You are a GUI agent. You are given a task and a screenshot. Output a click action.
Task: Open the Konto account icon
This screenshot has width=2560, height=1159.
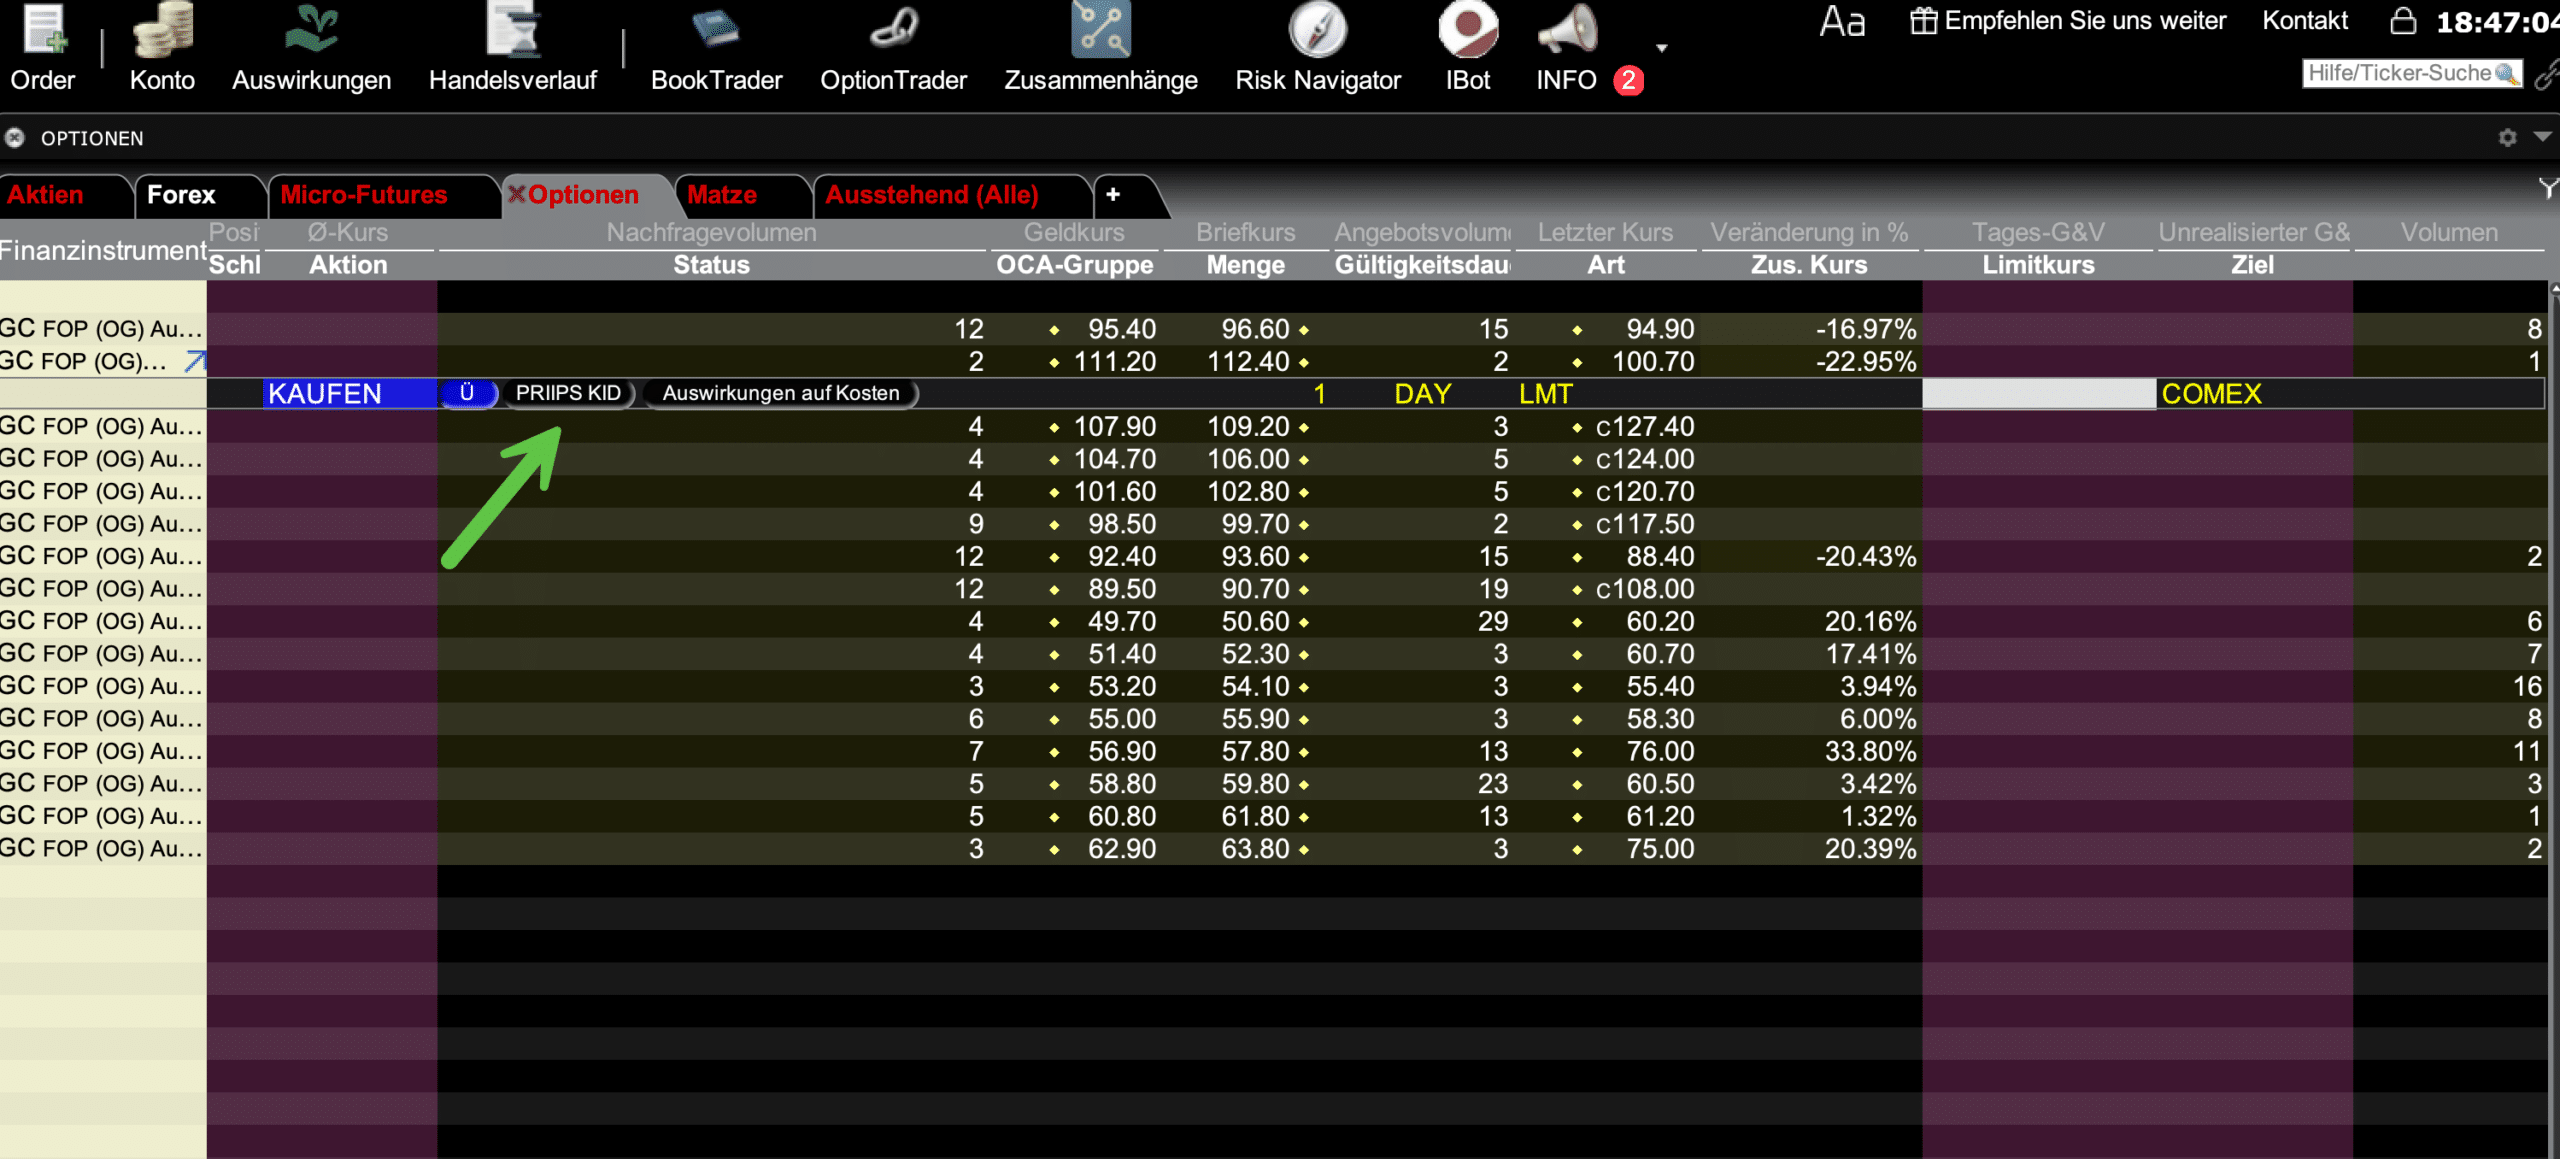(x=162, y=48)
